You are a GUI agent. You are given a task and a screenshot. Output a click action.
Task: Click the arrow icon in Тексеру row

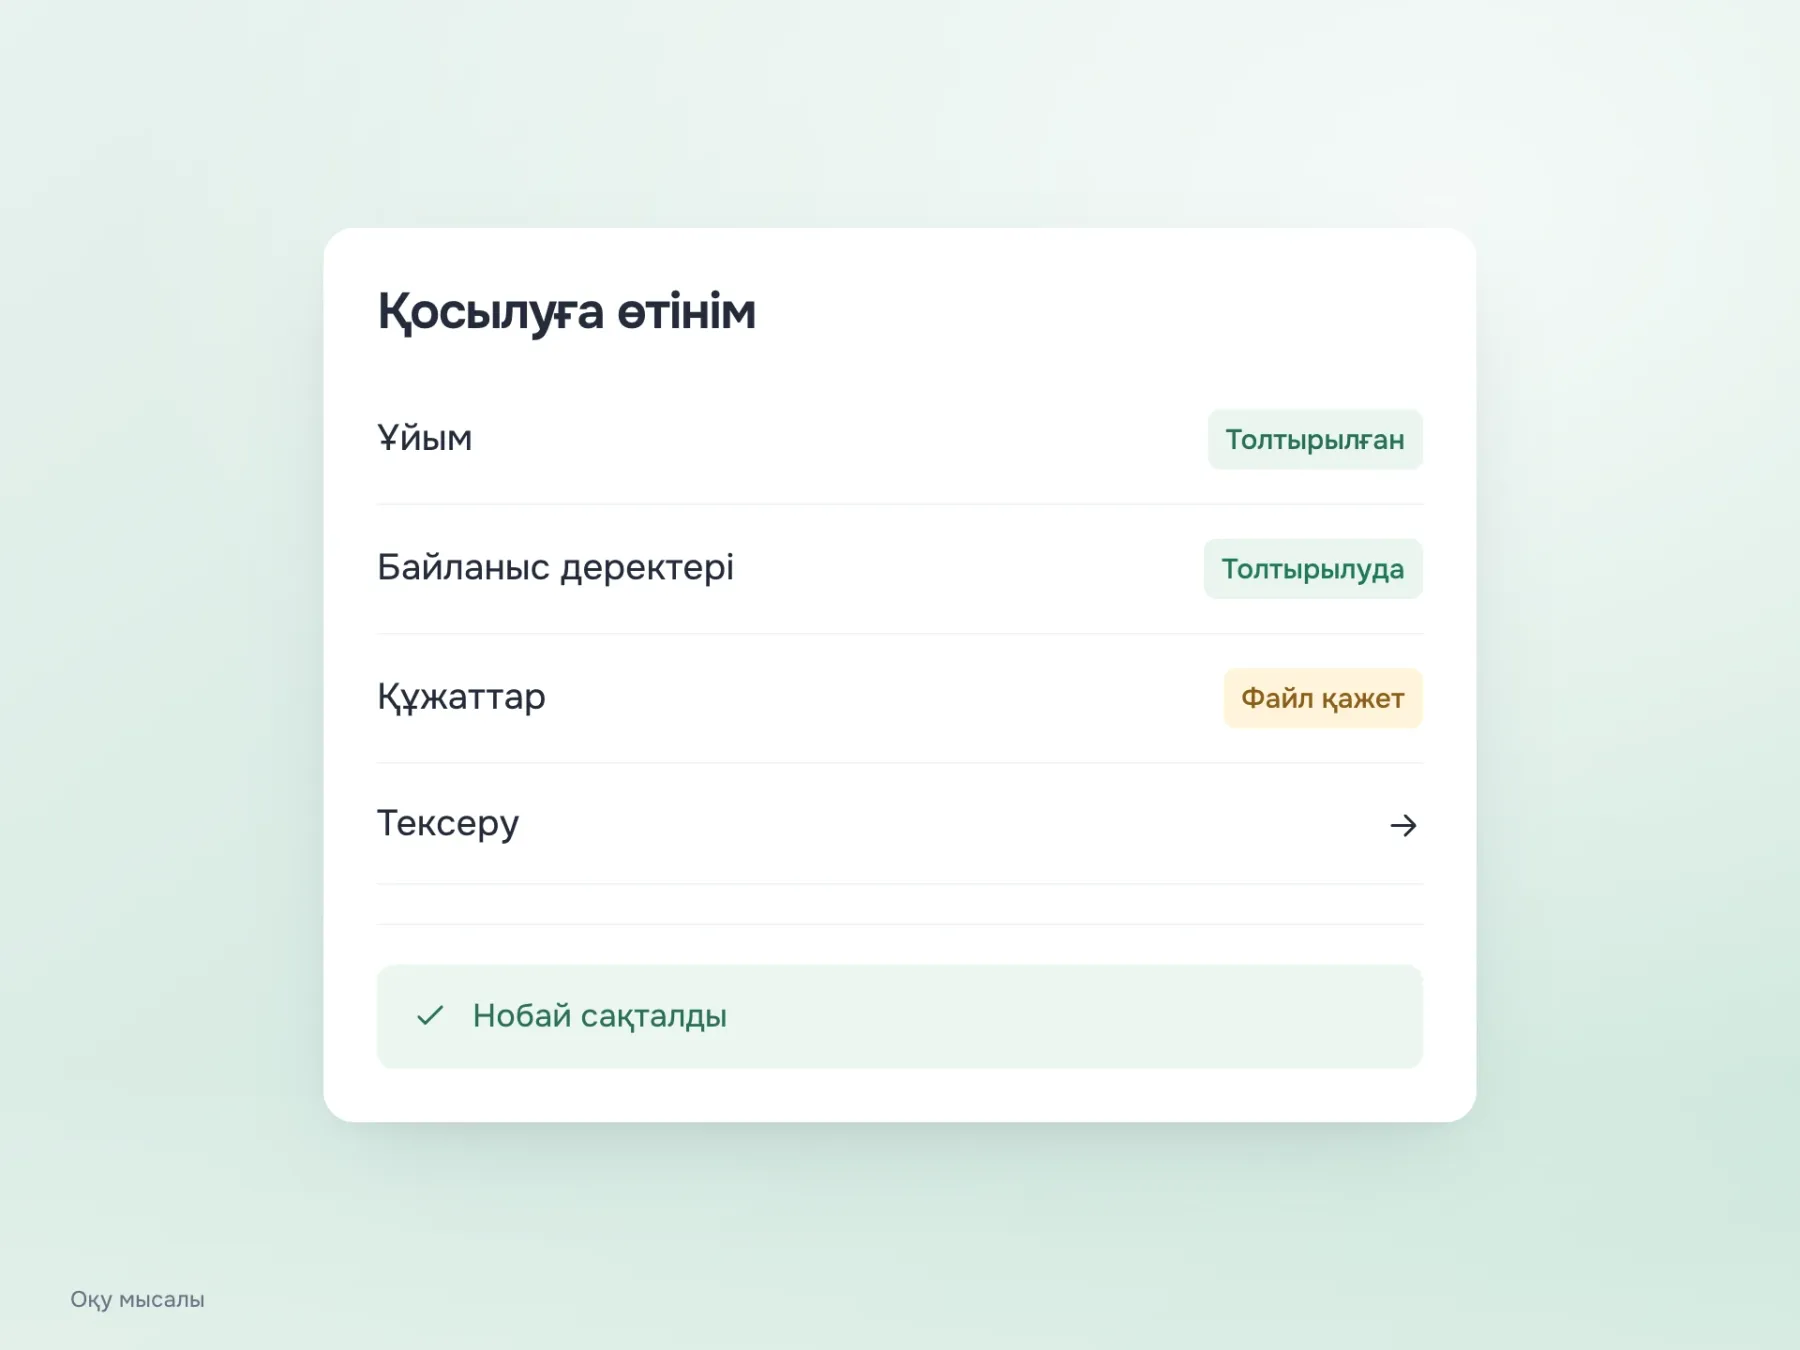click(x=1403, y=825)
